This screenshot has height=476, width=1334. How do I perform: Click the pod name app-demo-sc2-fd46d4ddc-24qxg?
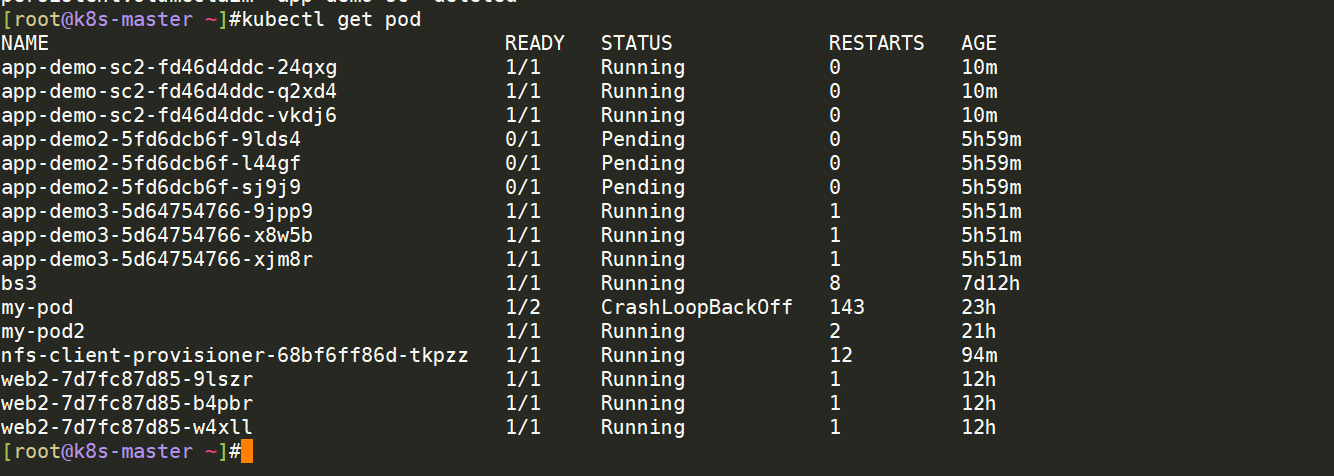[x=169, y=68]
